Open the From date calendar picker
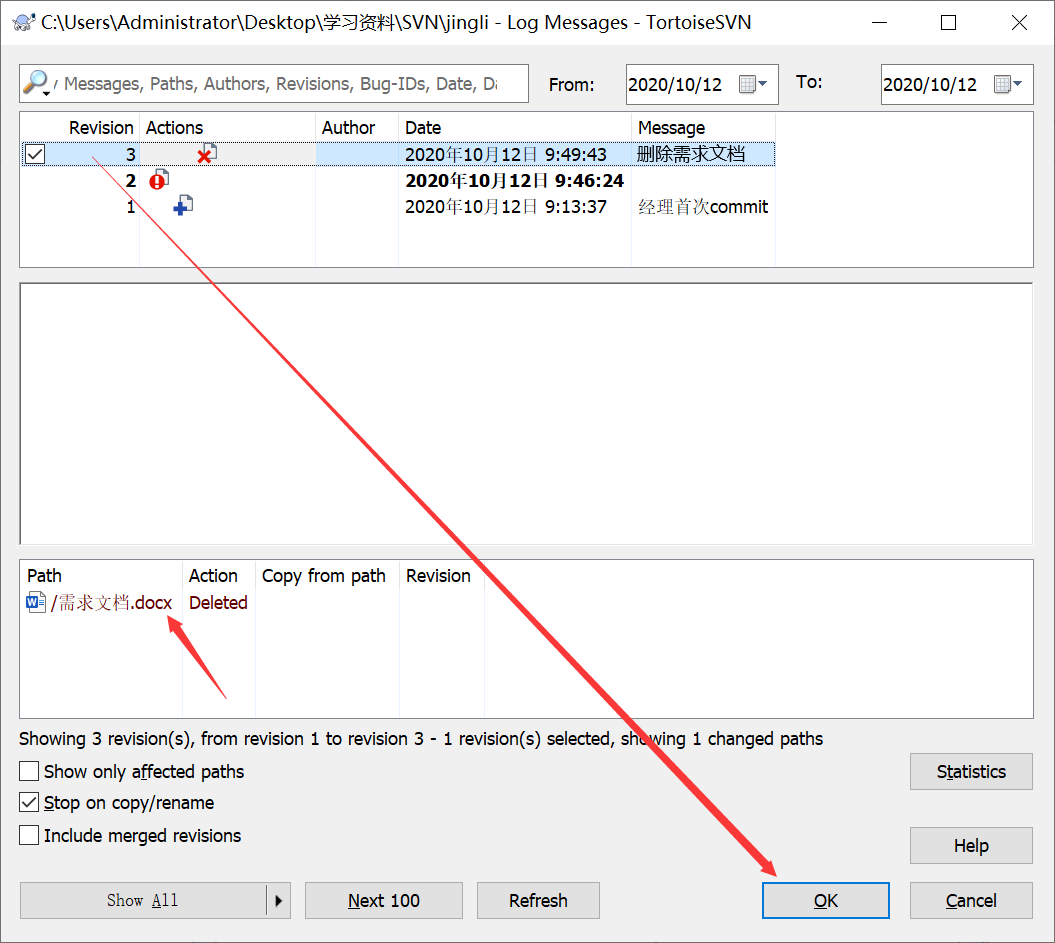Image resolution: width=1055 pixels, height=943 pixels. (754, 84)
